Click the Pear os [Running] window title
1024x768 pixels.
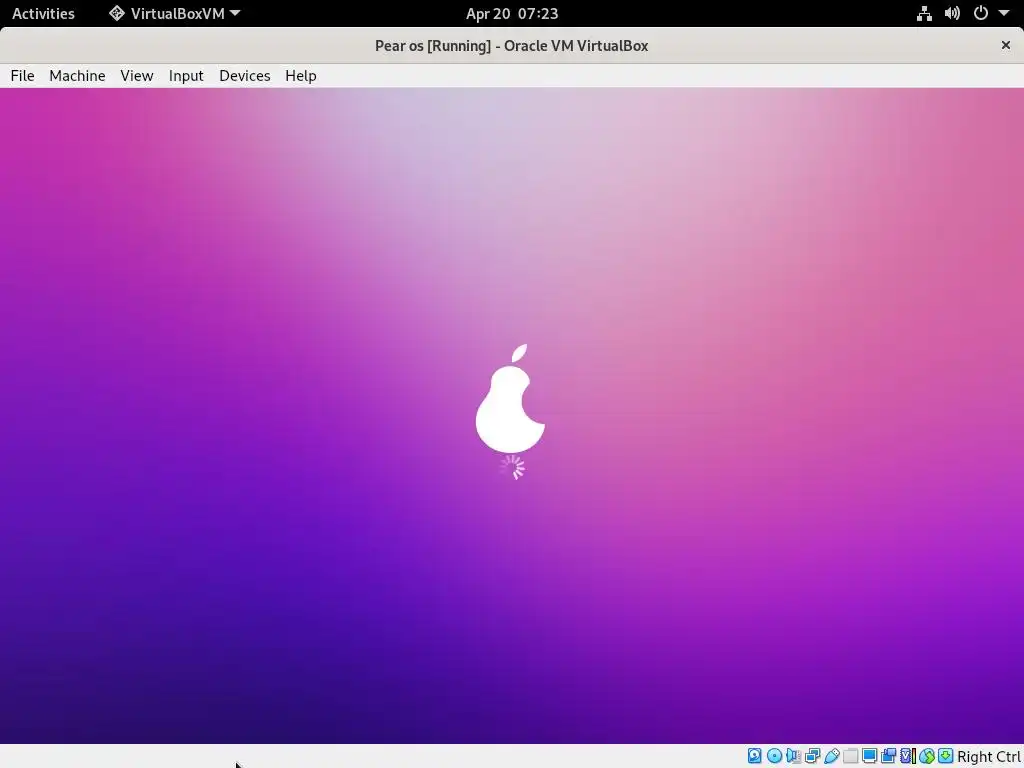pyautogui.click(x=511, y=46)
